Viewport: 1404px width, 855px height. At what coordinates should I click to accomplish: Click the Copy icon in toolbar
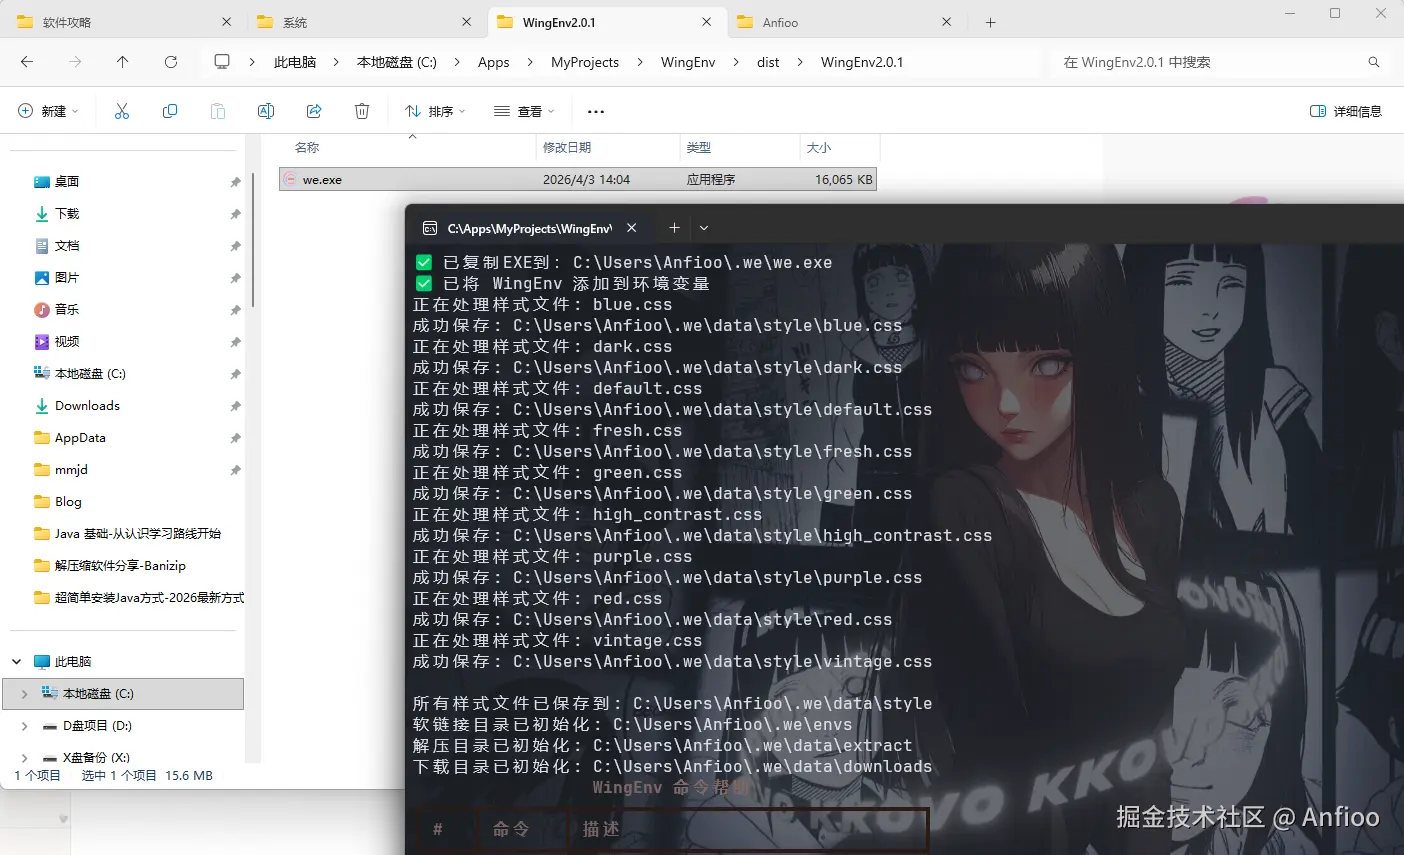170,111
